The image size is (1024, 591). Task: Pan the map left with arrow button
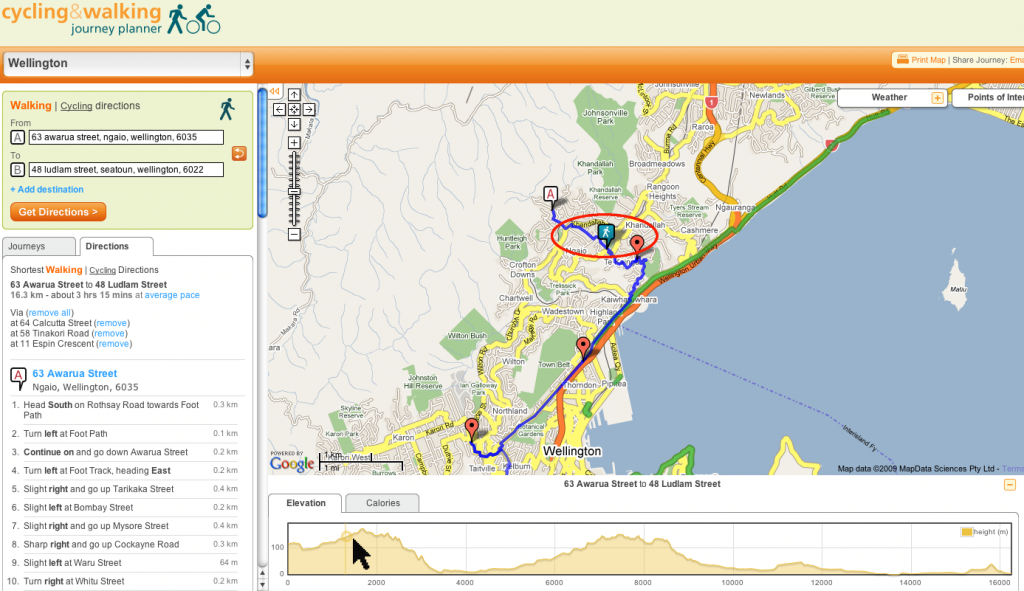[x=279, y=110]
